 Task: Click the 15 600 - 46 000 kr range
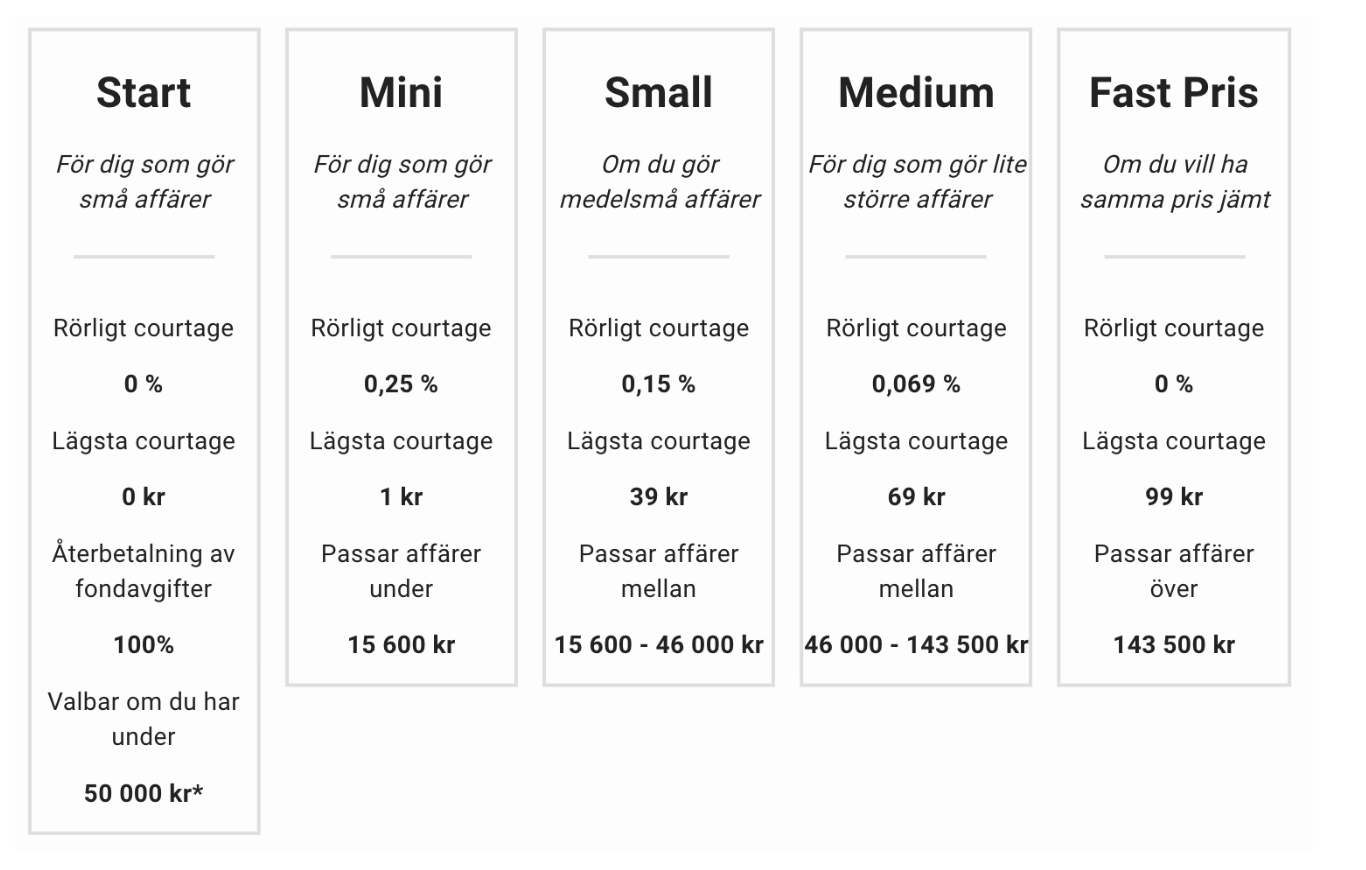tap(658, 645)
